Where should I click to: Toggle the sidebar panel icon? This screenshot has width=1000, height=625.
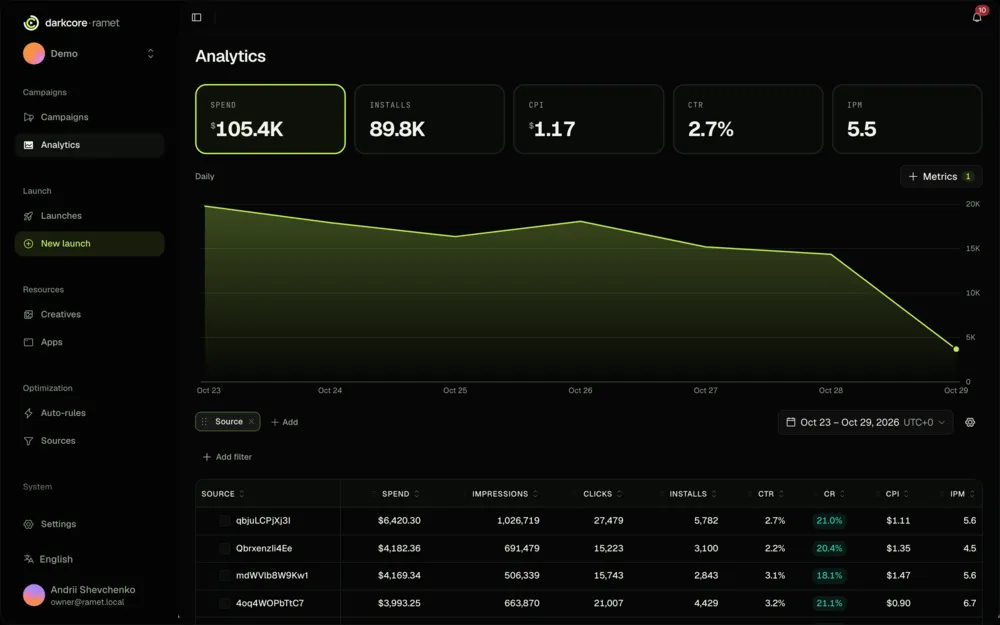click(x=196, y=17)
